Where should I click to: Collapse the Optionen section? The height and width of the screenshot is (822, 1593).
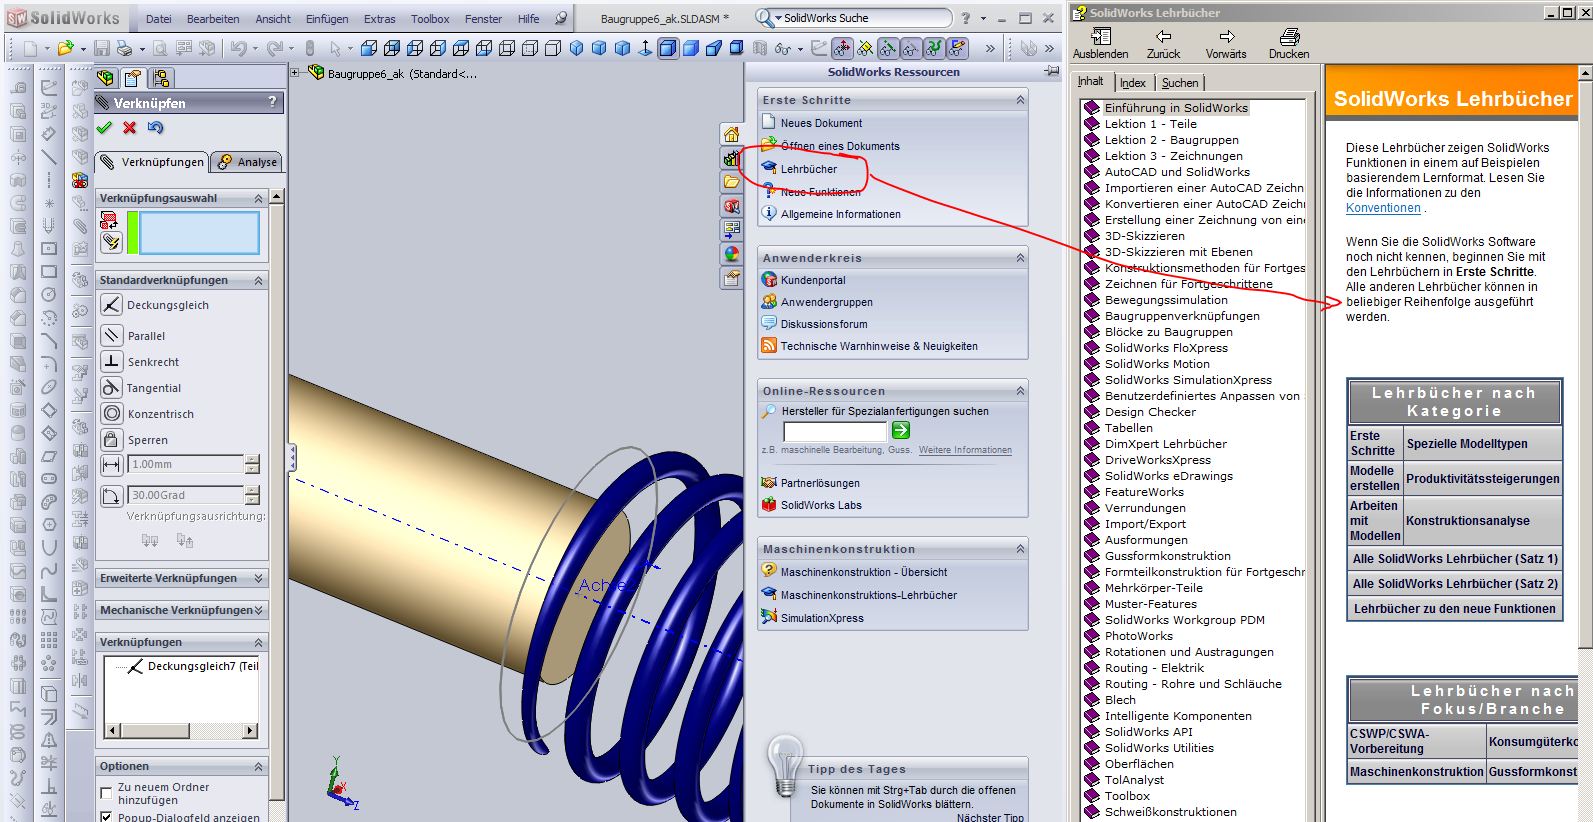[259, 767]
